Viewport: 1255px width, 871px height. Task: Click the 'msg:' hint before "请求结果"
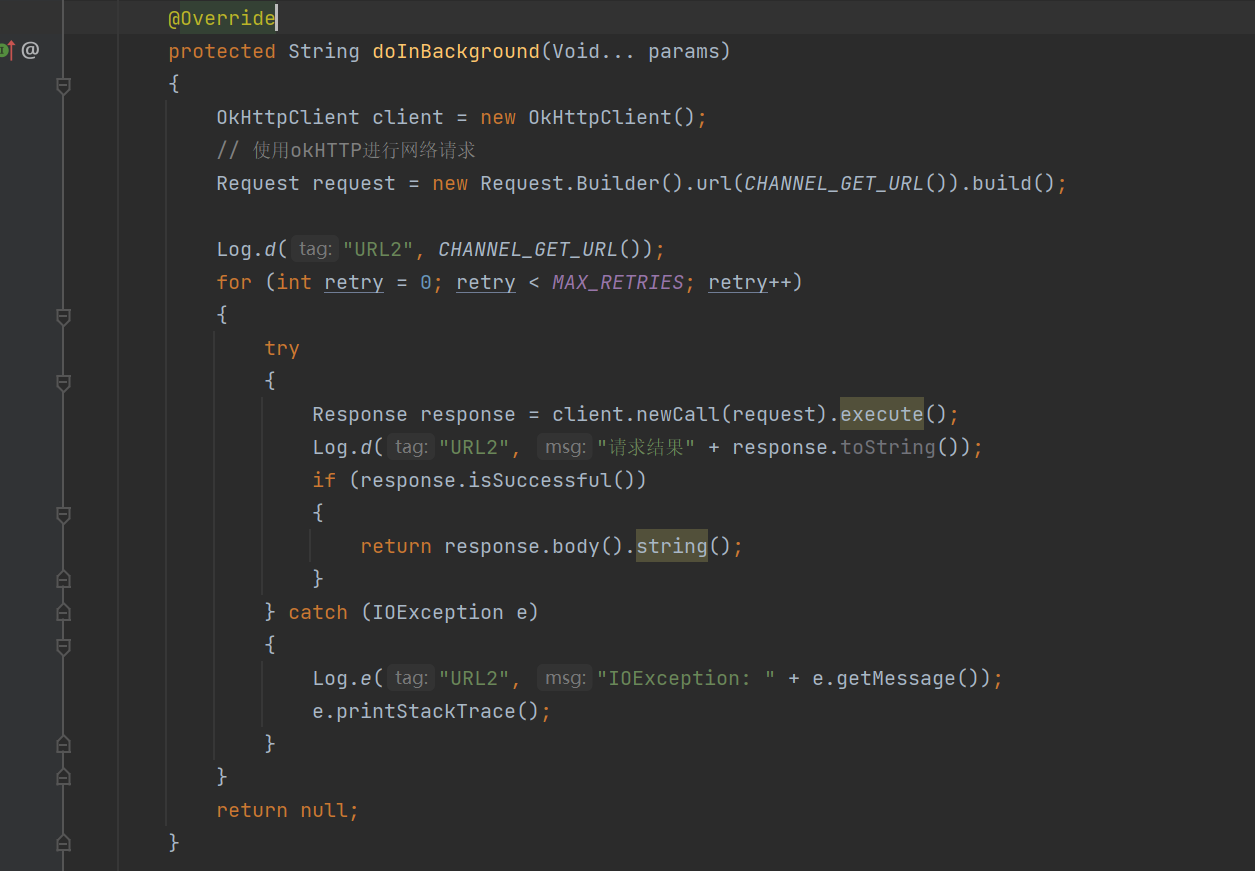pos(565,447)
